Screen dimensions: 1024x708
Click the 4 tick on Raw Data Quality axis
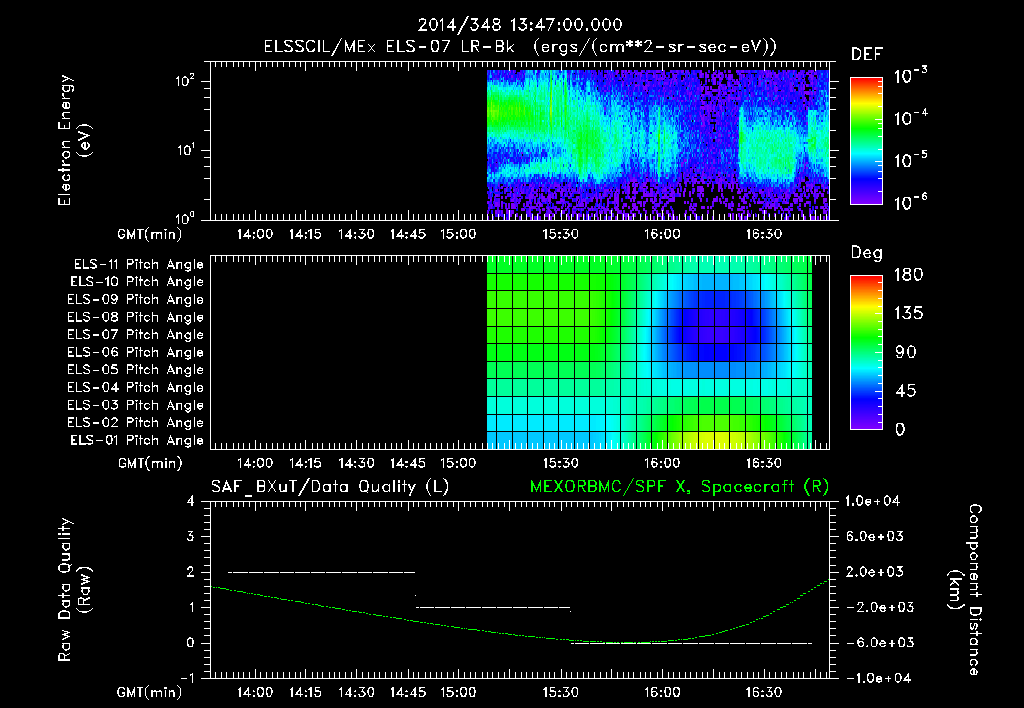click(x=191, y=501)
